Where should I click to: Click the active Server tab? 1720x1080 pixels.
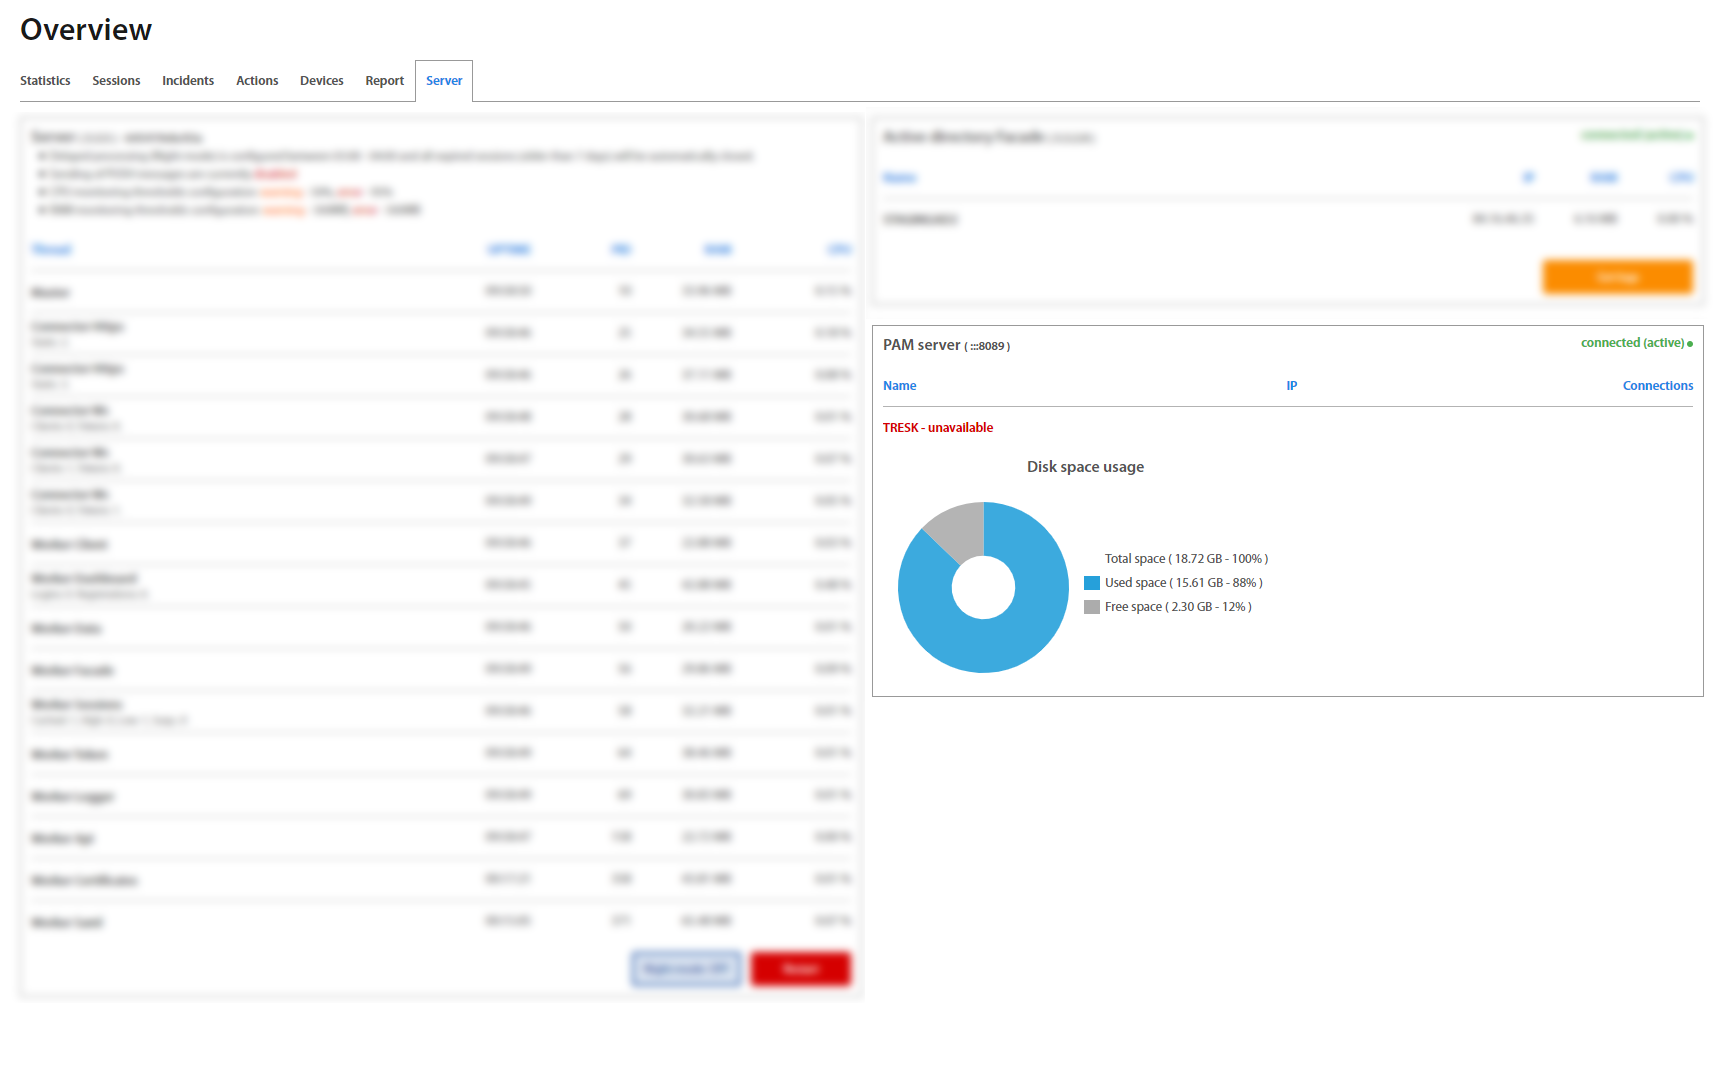coord(444,81)
